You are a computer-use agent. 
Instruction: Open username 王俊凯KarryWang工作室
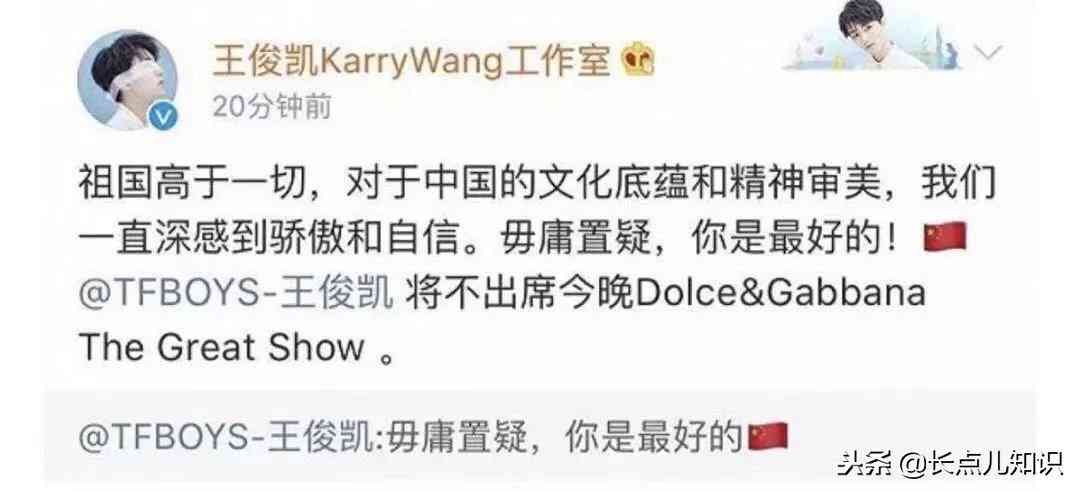(x=411, y=63)
